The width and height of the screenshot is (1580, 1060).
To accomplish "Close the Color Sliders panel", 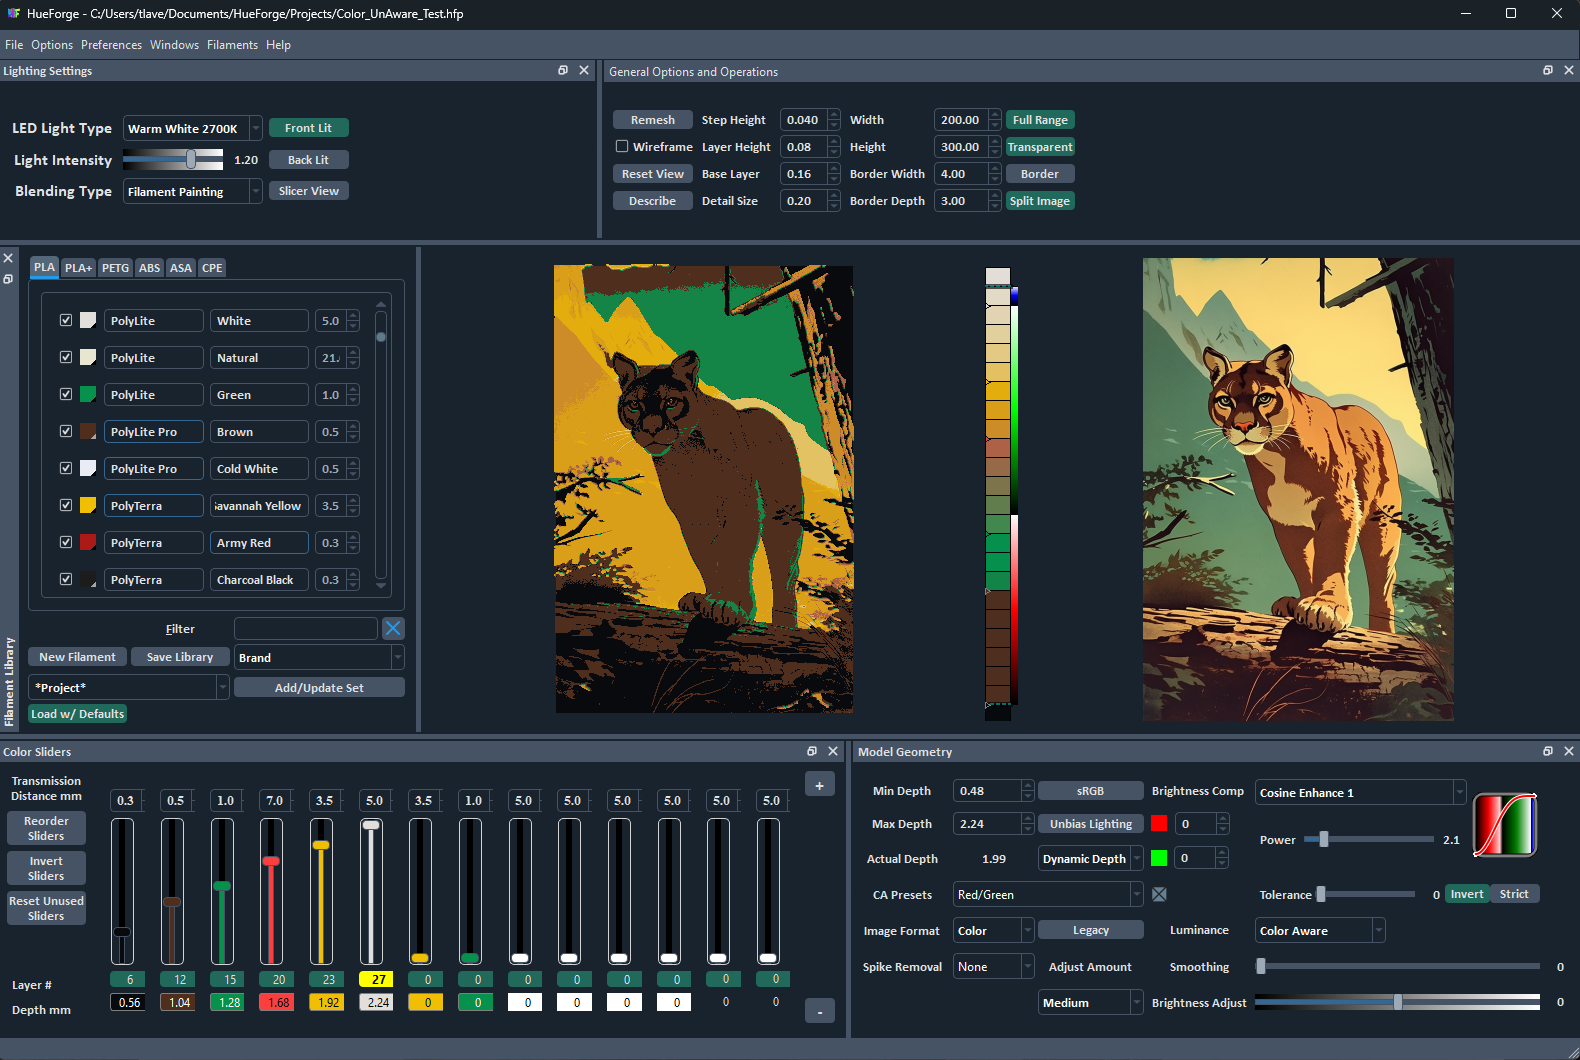I will (x=833, y=751).
